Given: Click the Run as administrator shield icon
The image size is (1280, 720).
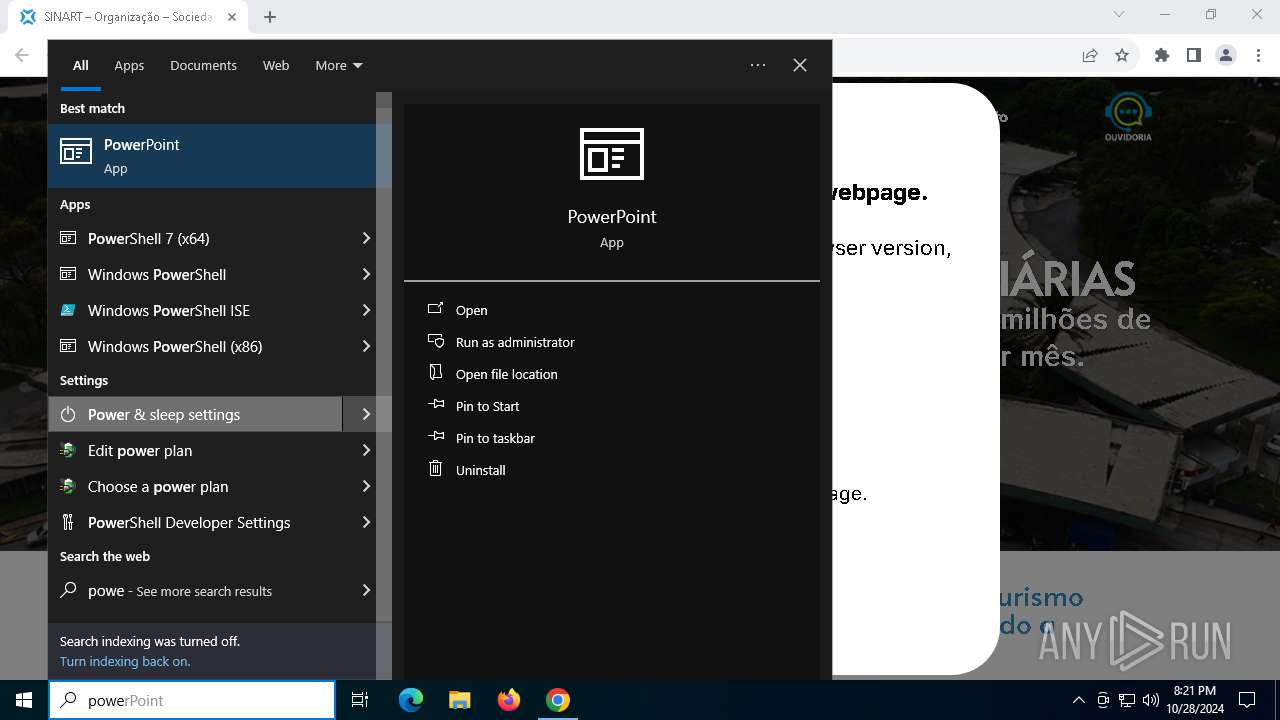Looking at the screenshot, I should coord(435,341).
